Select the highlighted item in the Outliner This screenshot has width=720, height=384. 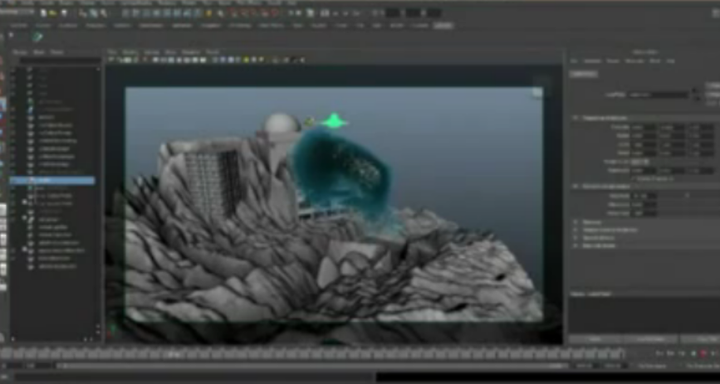[x=52, y=181]
